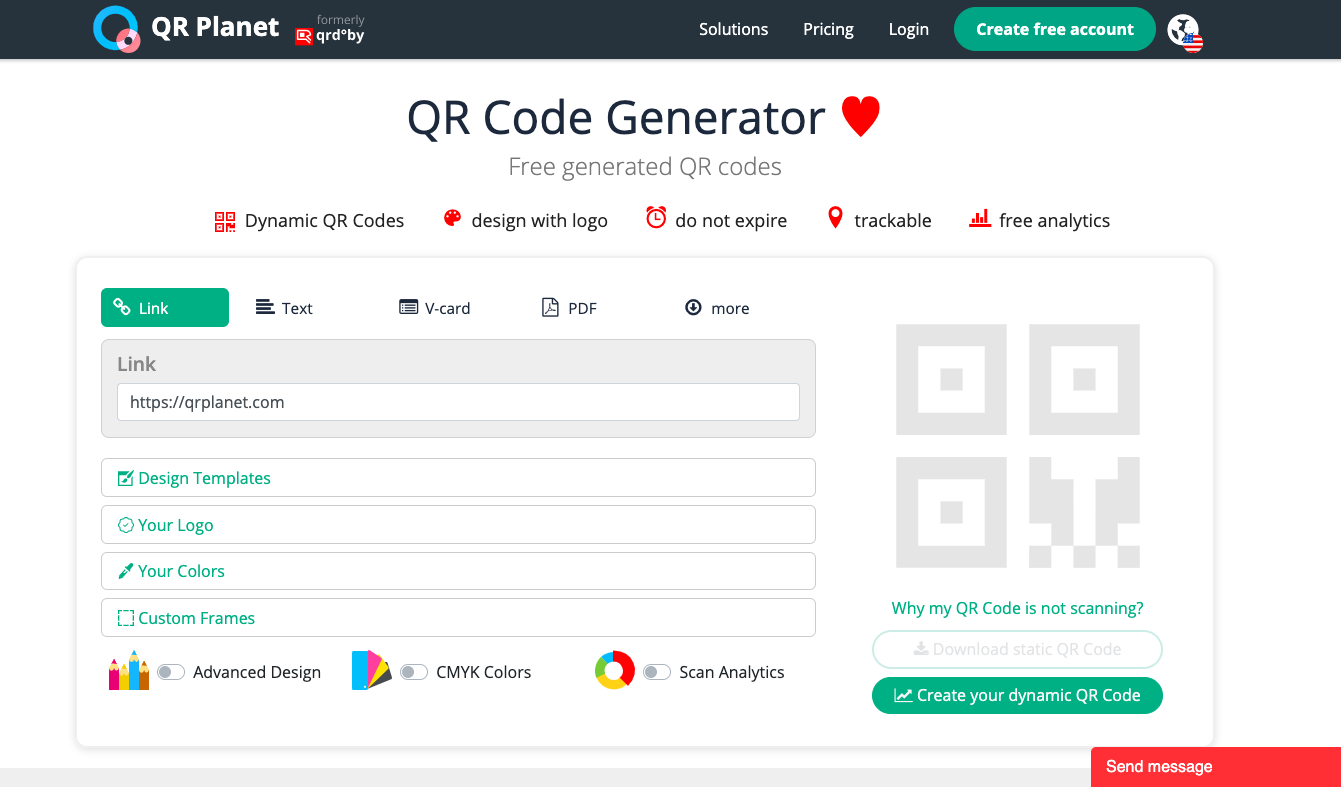This screenshot has width=1341, height=787.
Task: Click the do not expire label
Action: point(731,221)
